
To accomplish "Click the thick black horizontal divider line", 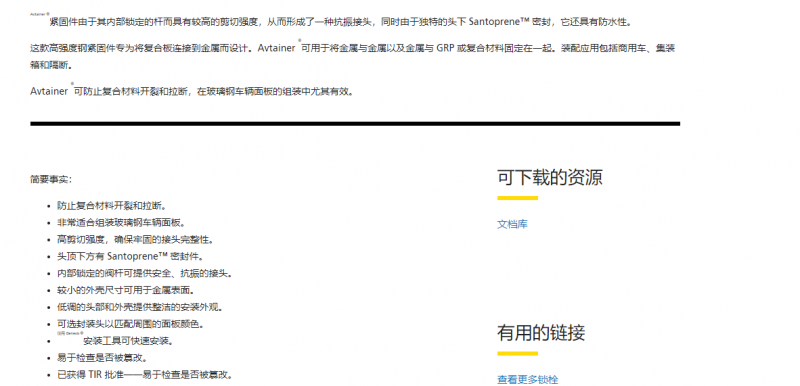I will pyautogui.click(x=355, y=123).
